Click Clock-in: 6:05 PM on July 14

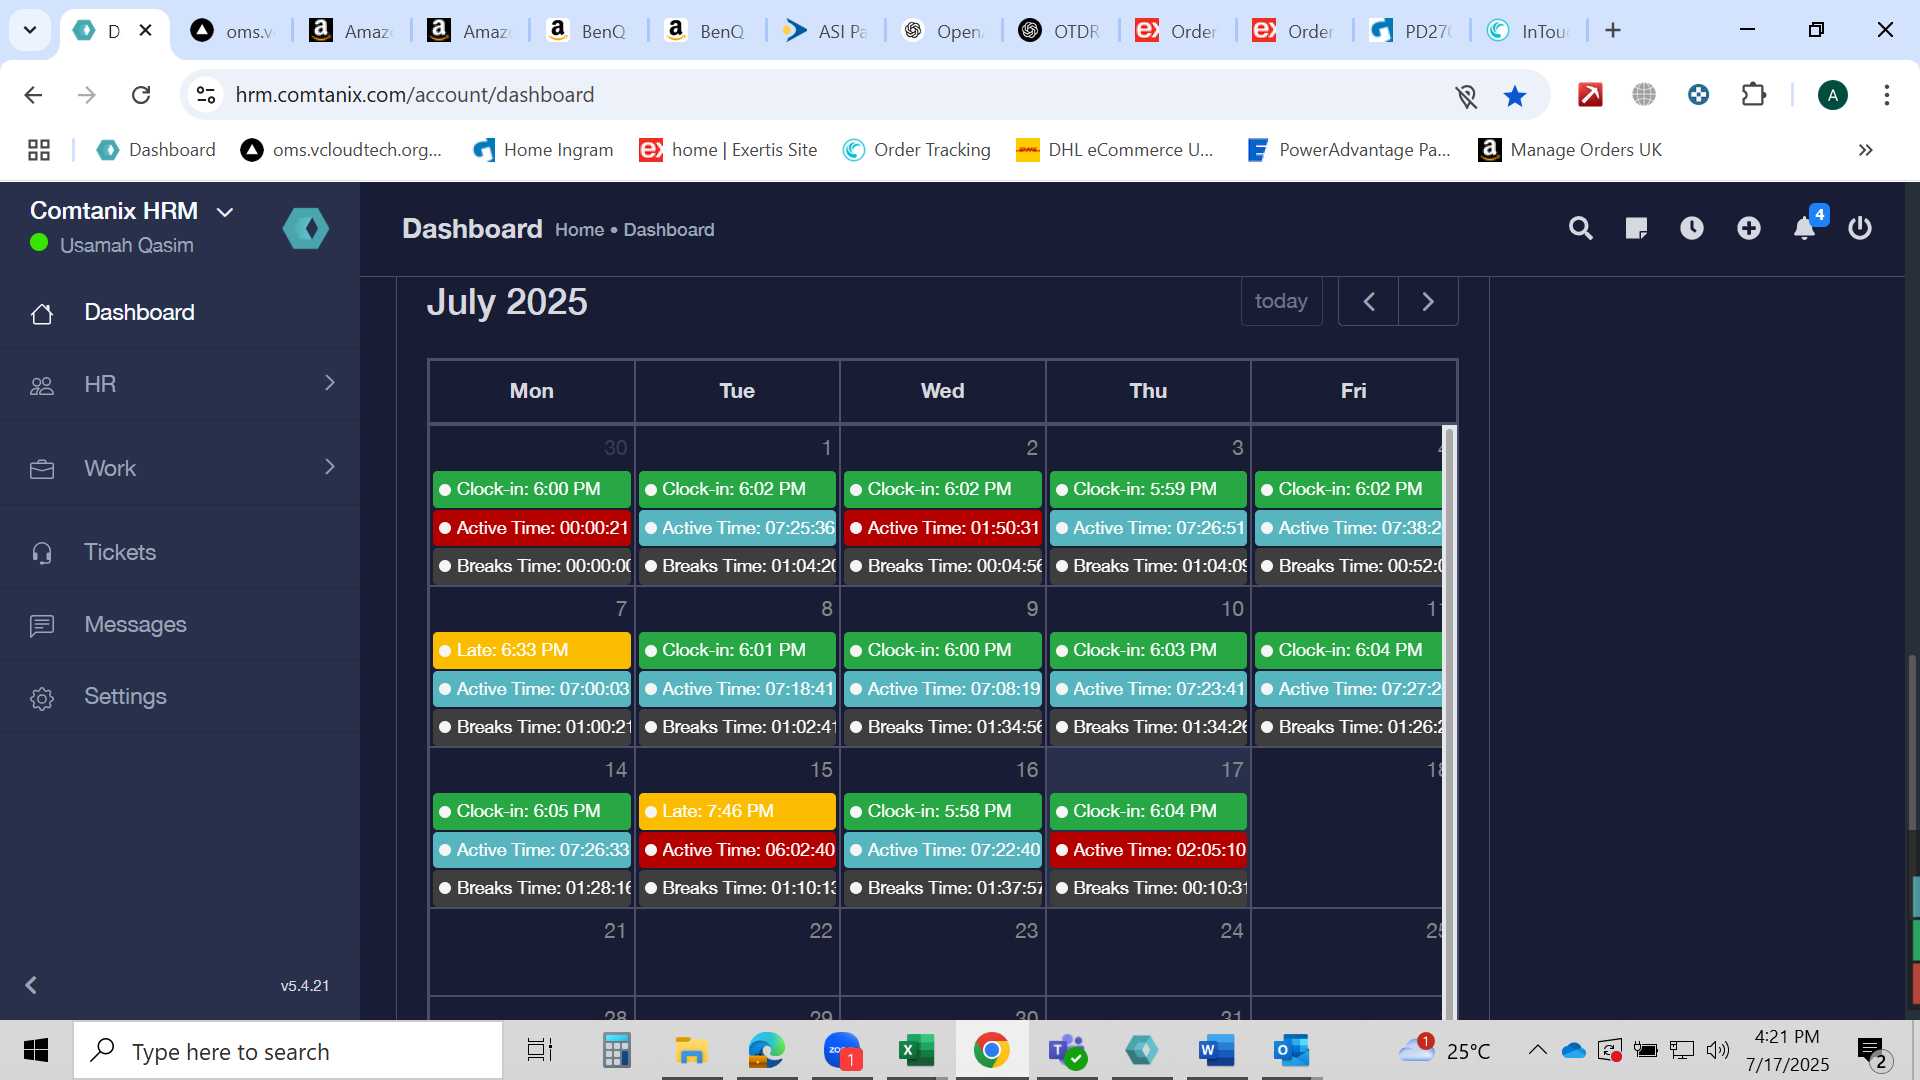point(532,811)
